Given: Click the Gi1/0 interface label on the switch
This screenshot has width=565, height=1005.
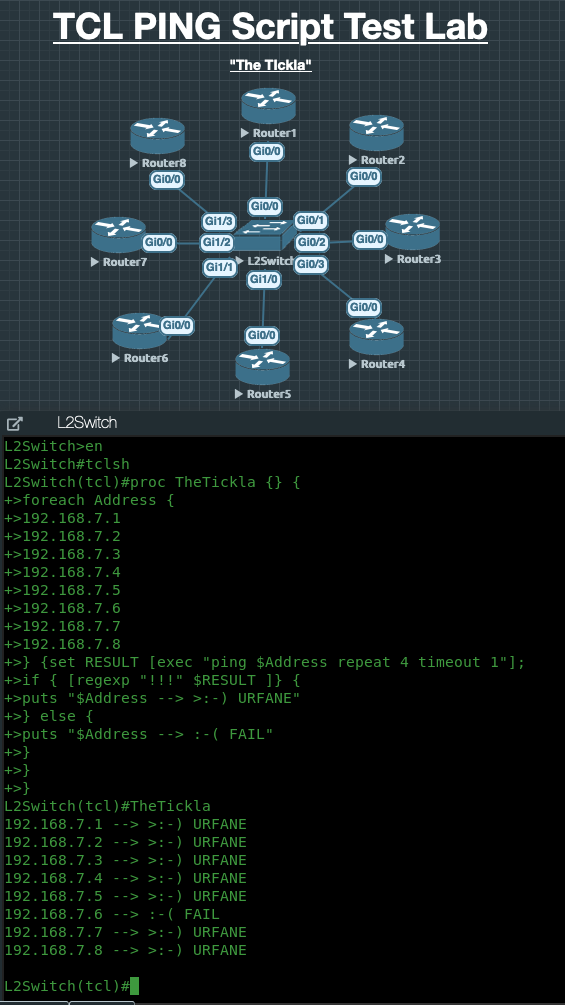Looking at the screenshot, I should point(264,279).
